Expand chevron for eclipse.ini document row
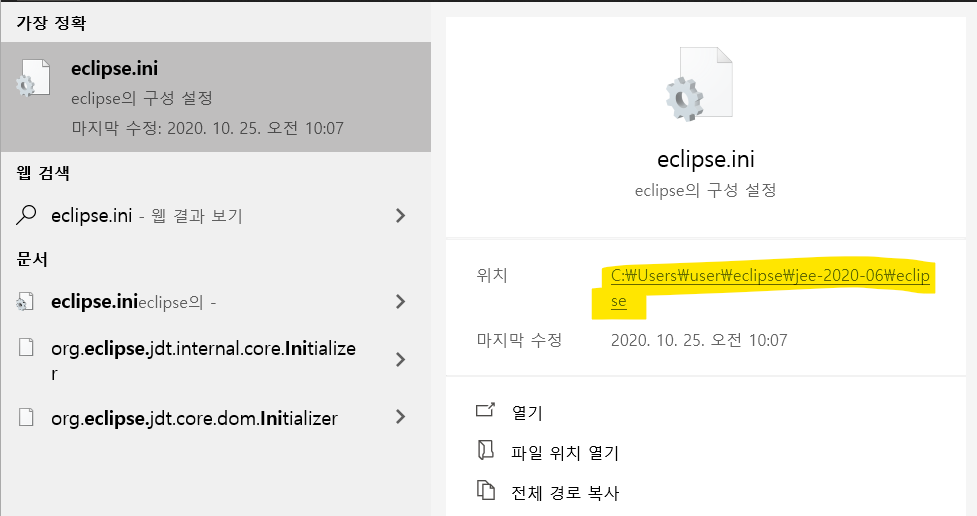The image size is (977, 516). click(x=401, y=302)
